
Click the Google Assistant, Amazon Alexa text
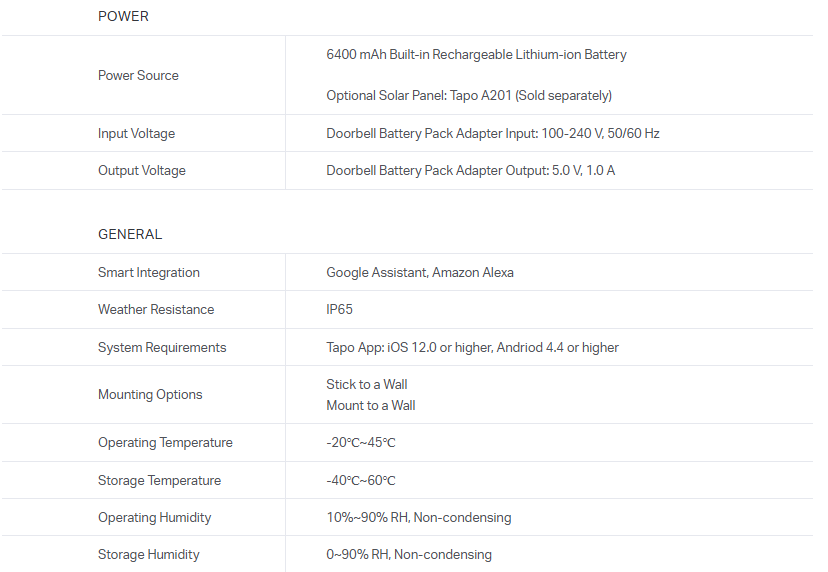[x=419, y=272]
